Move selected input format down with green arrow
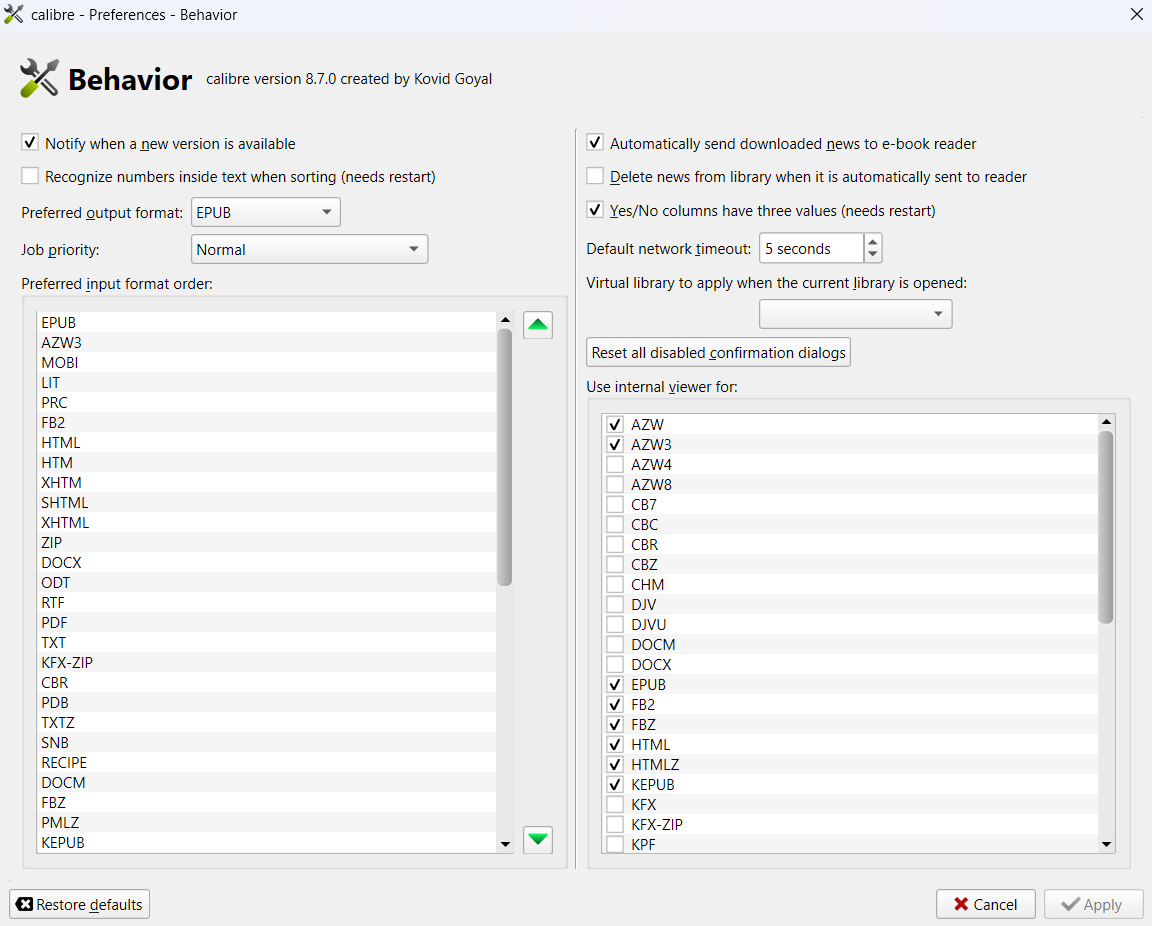 click(538, 839)
